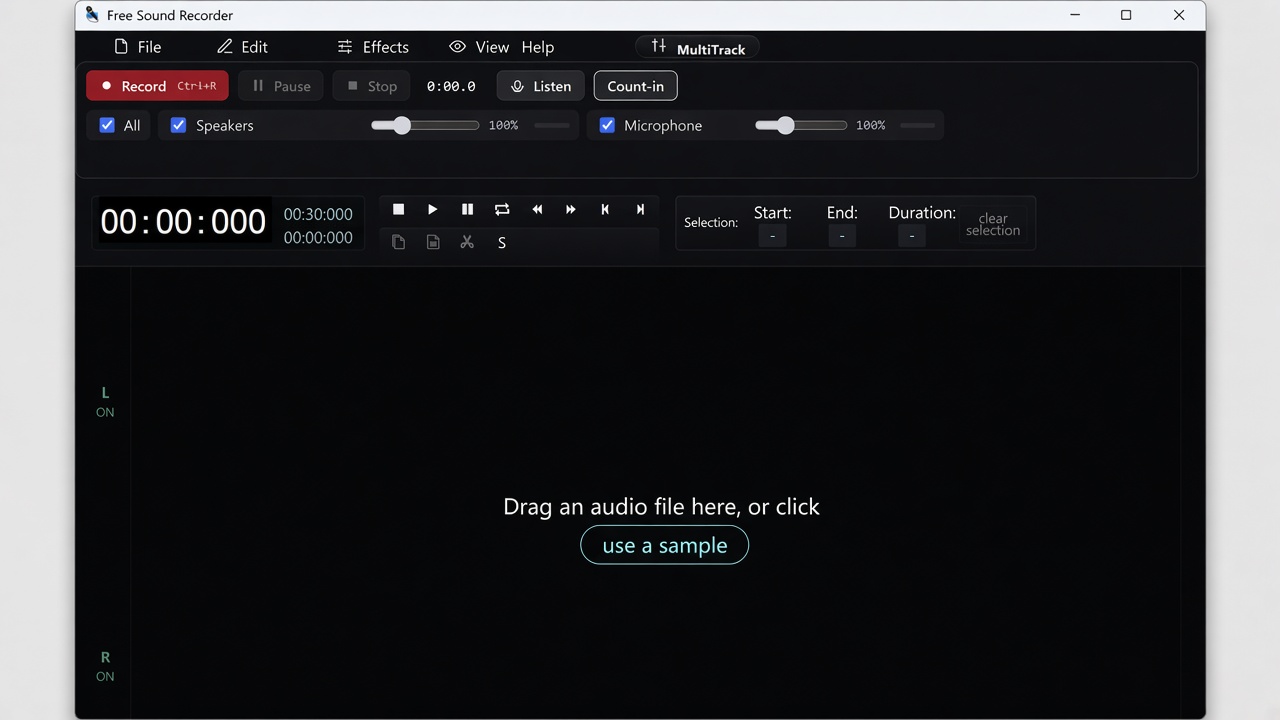Toggle the All sources checkbox
The image size is (1280, 720).
pos(107,125)
